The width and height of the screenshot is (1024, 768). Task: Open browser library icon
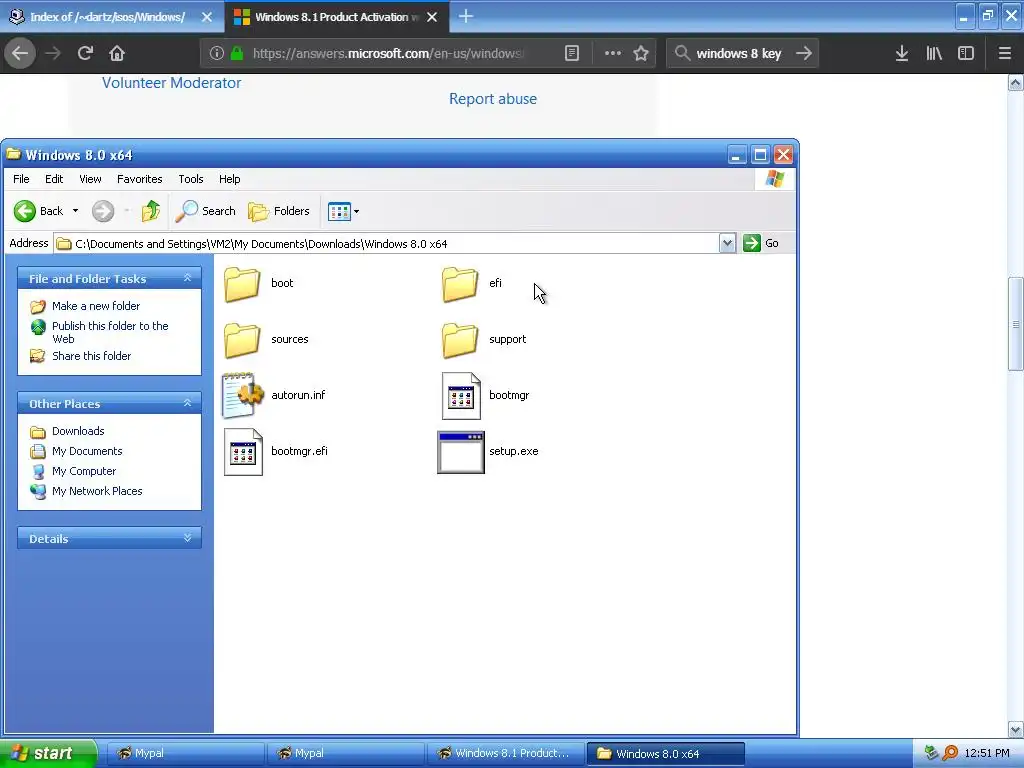click(934, 54)
